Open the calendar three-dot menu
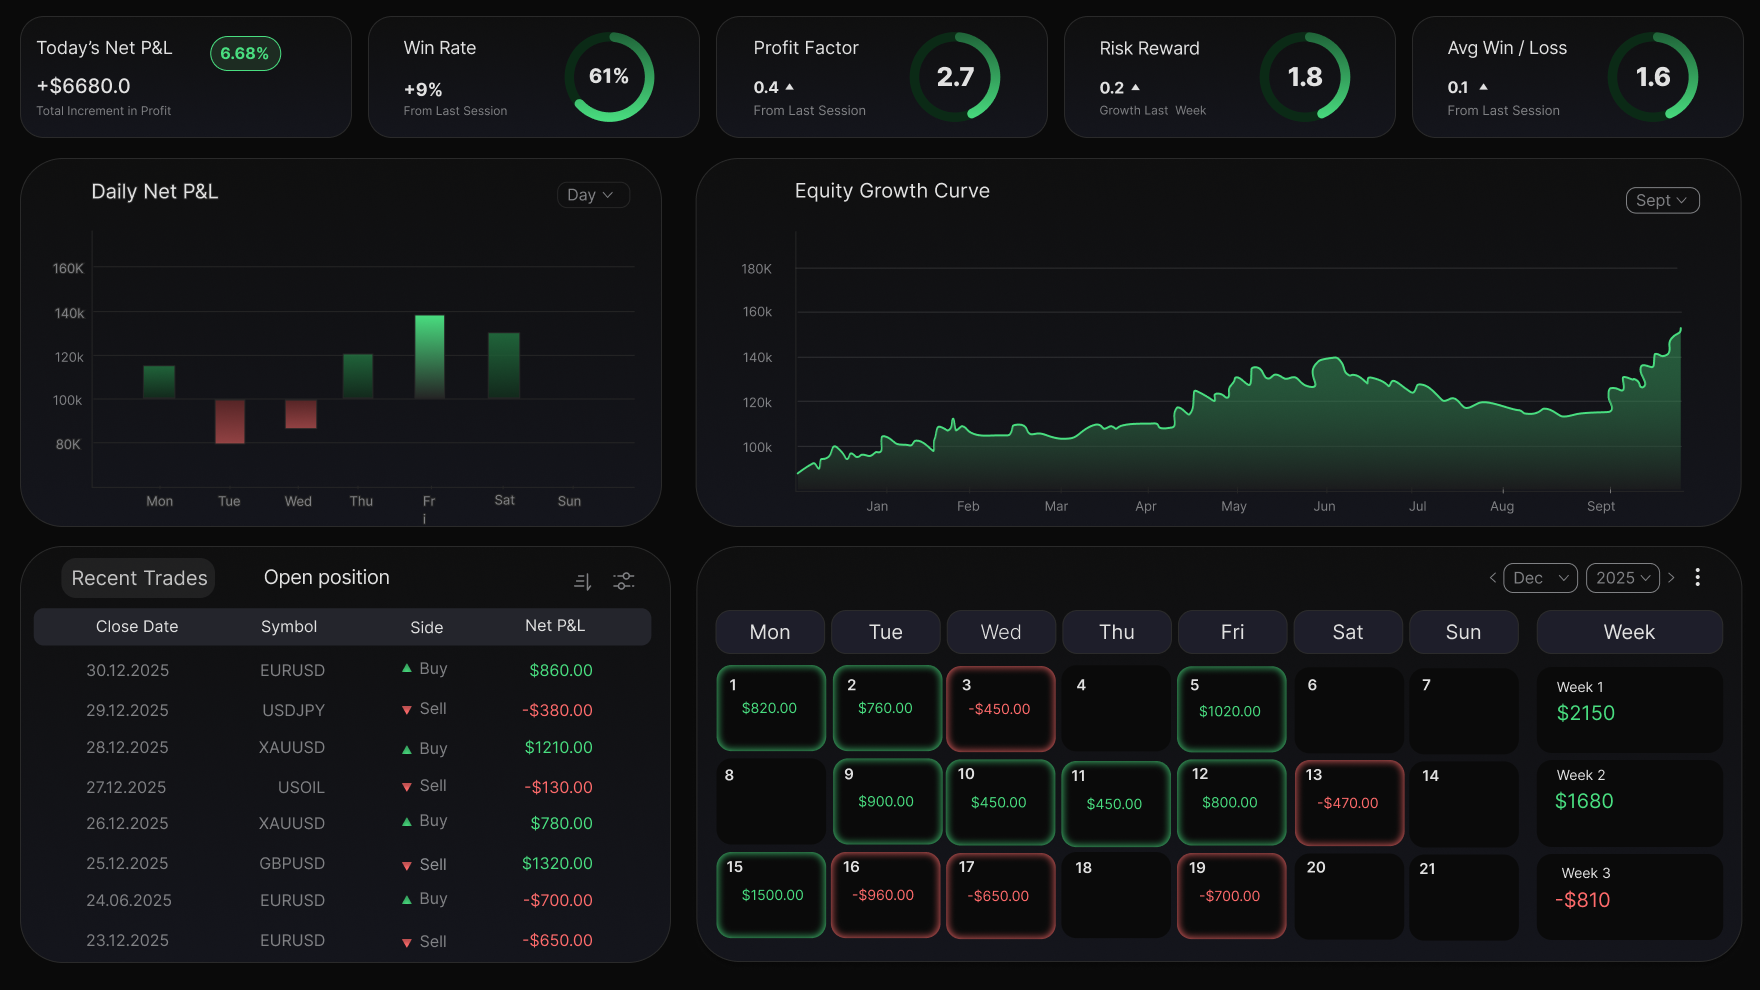Viewport: 1760px width, 990px height. coord(1697,578)
